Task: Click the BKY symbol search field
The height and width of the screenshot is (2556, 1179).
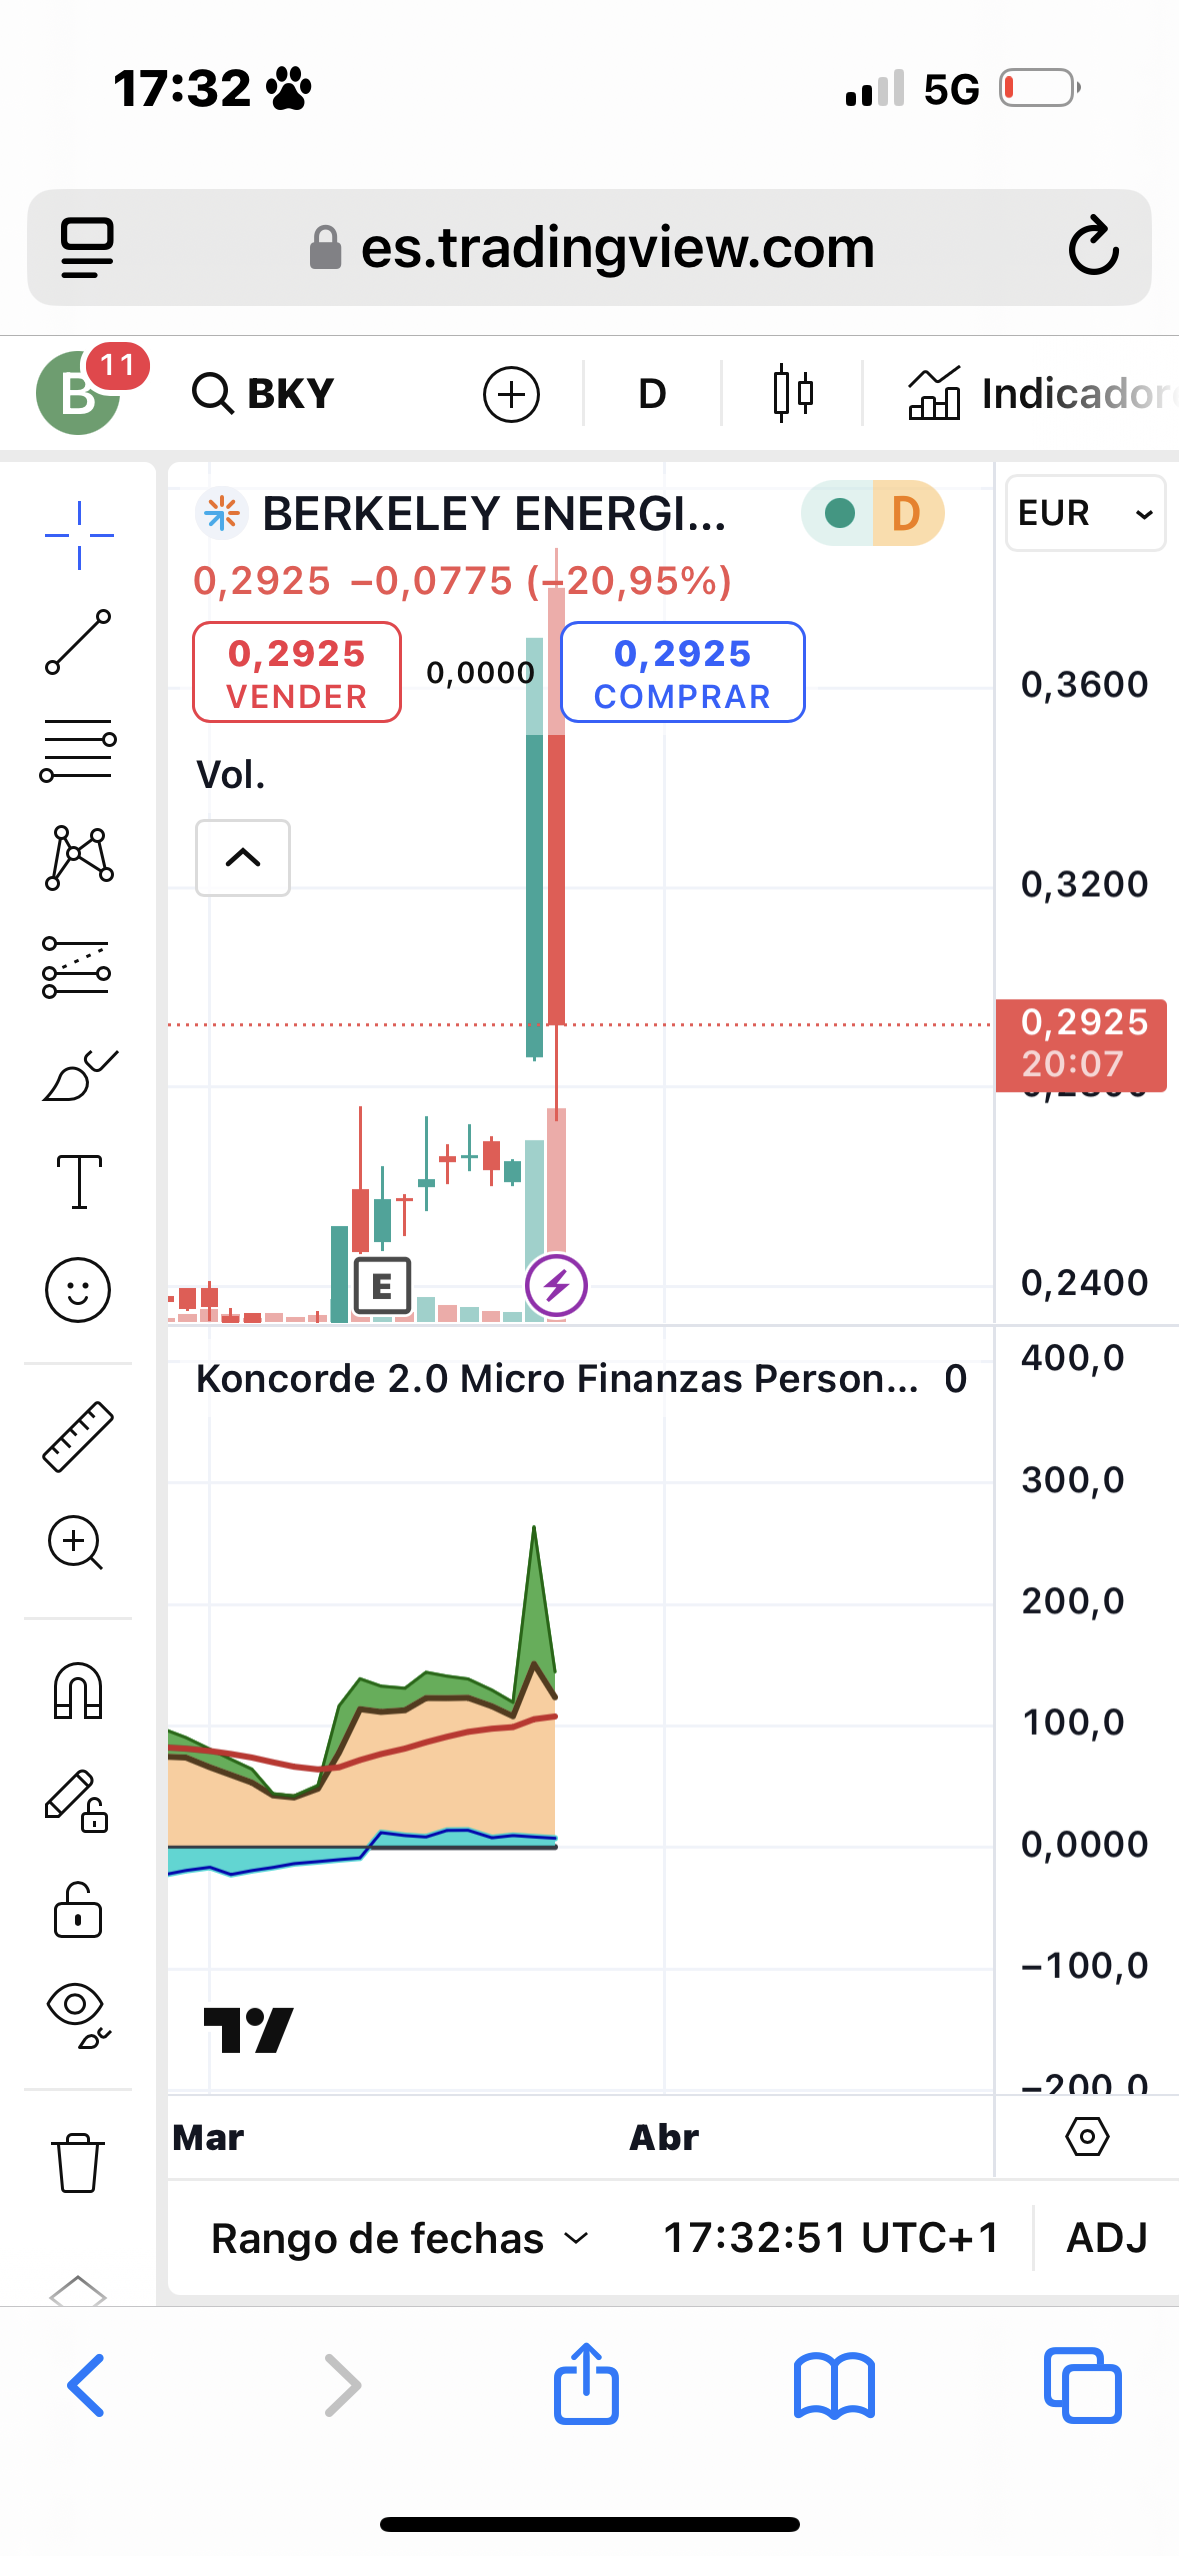Action: [264, 393]
